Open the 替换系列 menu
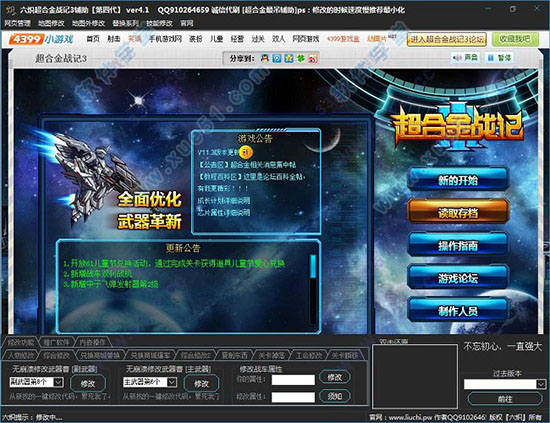This screenshot has width=550, height=423. [126, 24]
